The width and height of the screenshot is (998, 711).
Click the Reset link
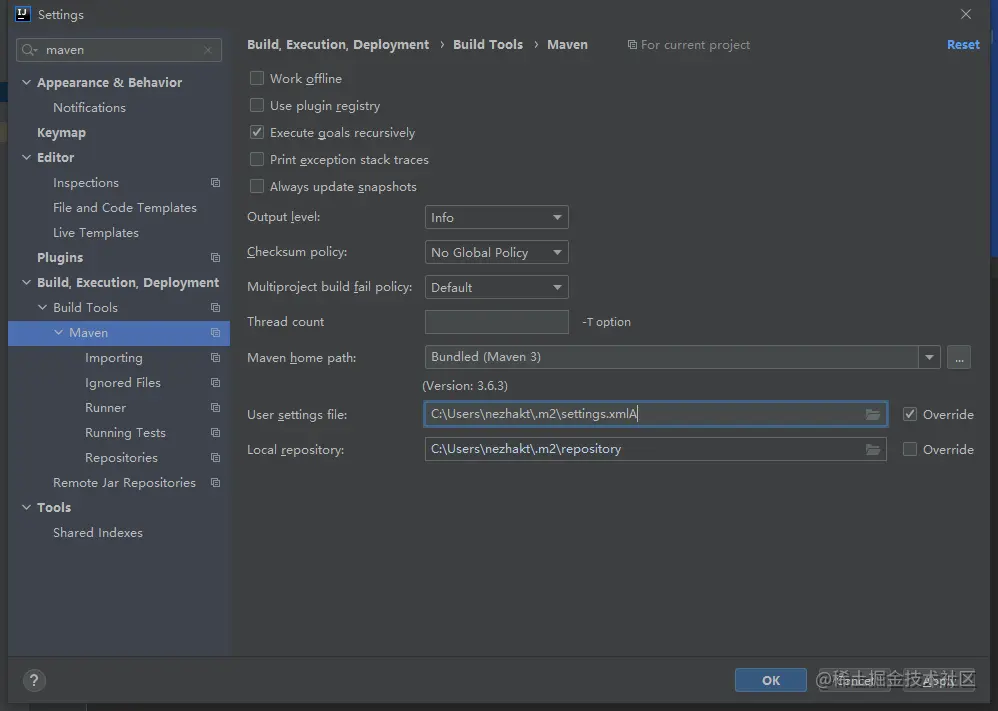tap(963, 45)
